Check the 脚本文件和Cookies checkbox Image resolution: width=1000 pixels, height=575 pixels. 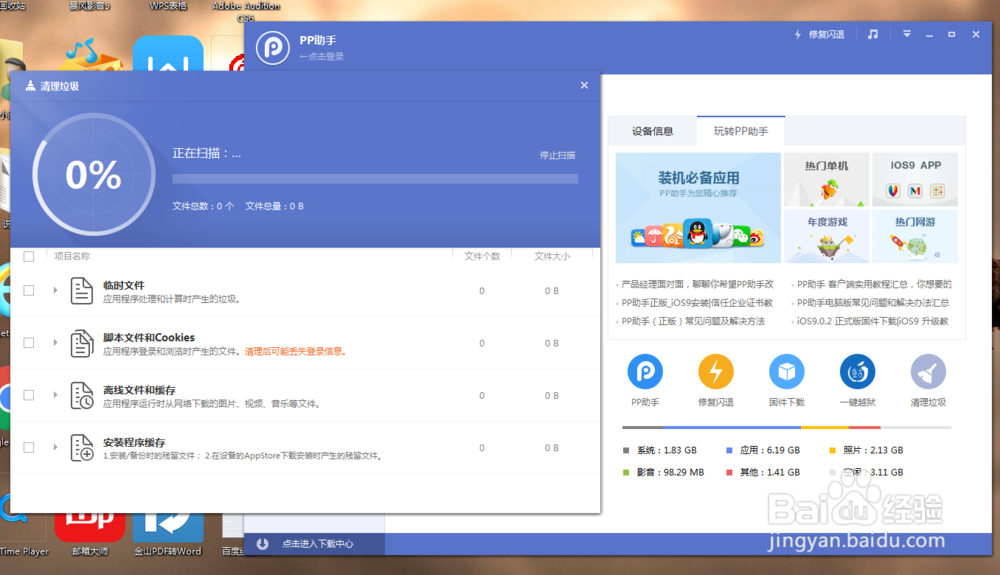pos(29,343)
